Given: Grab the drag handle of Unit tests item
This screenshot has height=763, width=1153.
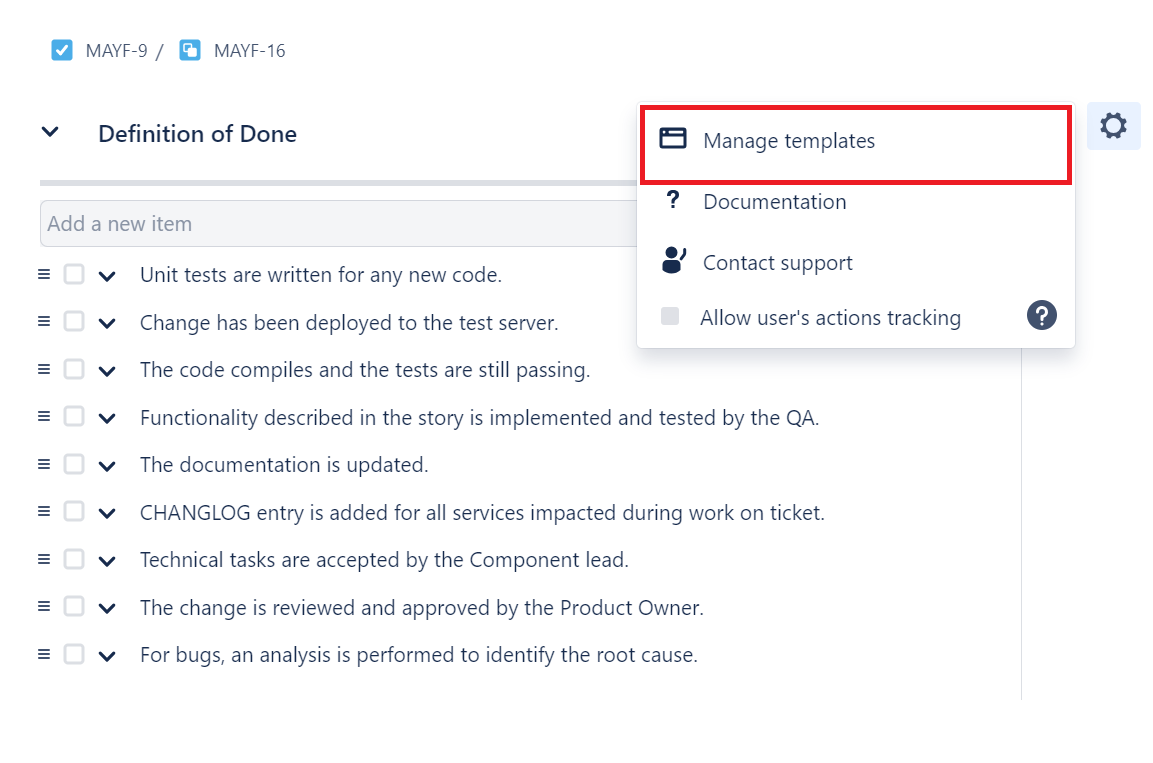Looking at the screenshot, I should coord(44,274).
